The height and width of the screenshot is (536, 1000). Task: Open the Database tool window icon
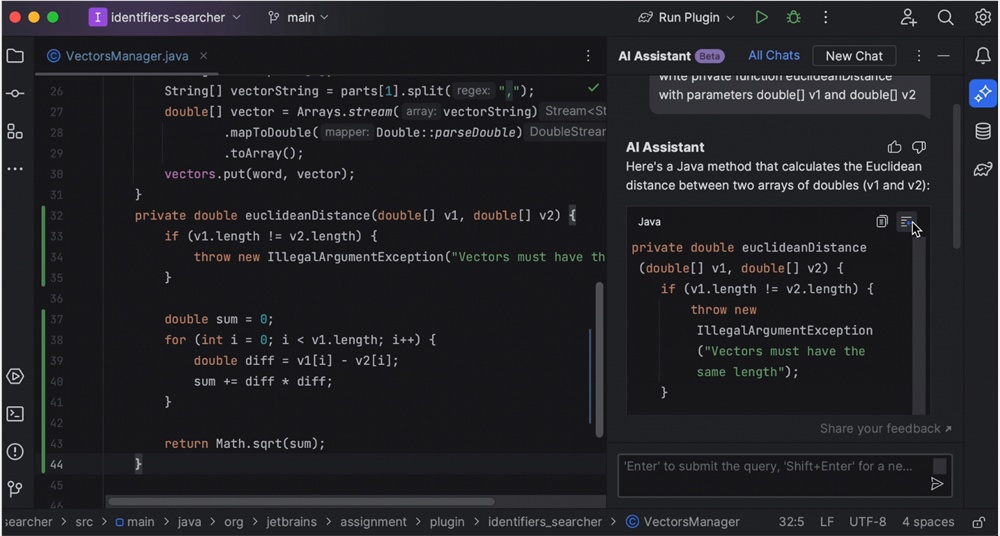[983, 131]
